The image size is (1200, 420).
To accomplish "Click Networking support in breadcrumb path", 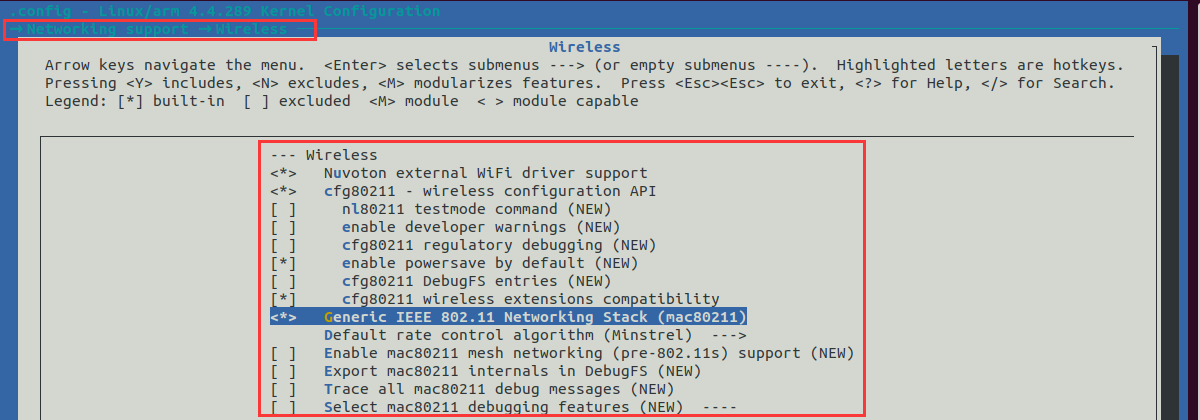I will pyautogui.click(x=106, y=29).
